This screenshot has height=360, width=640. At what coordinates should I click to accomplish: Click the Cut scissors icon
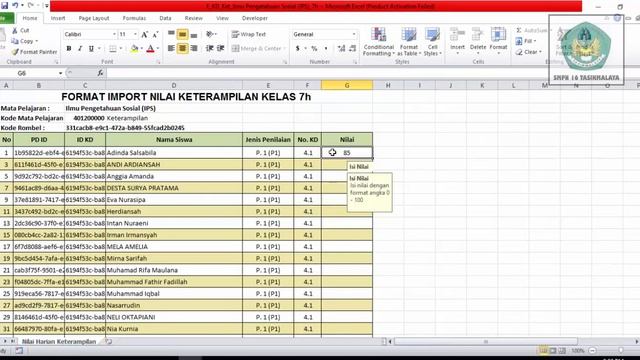(x=15, y=31)
